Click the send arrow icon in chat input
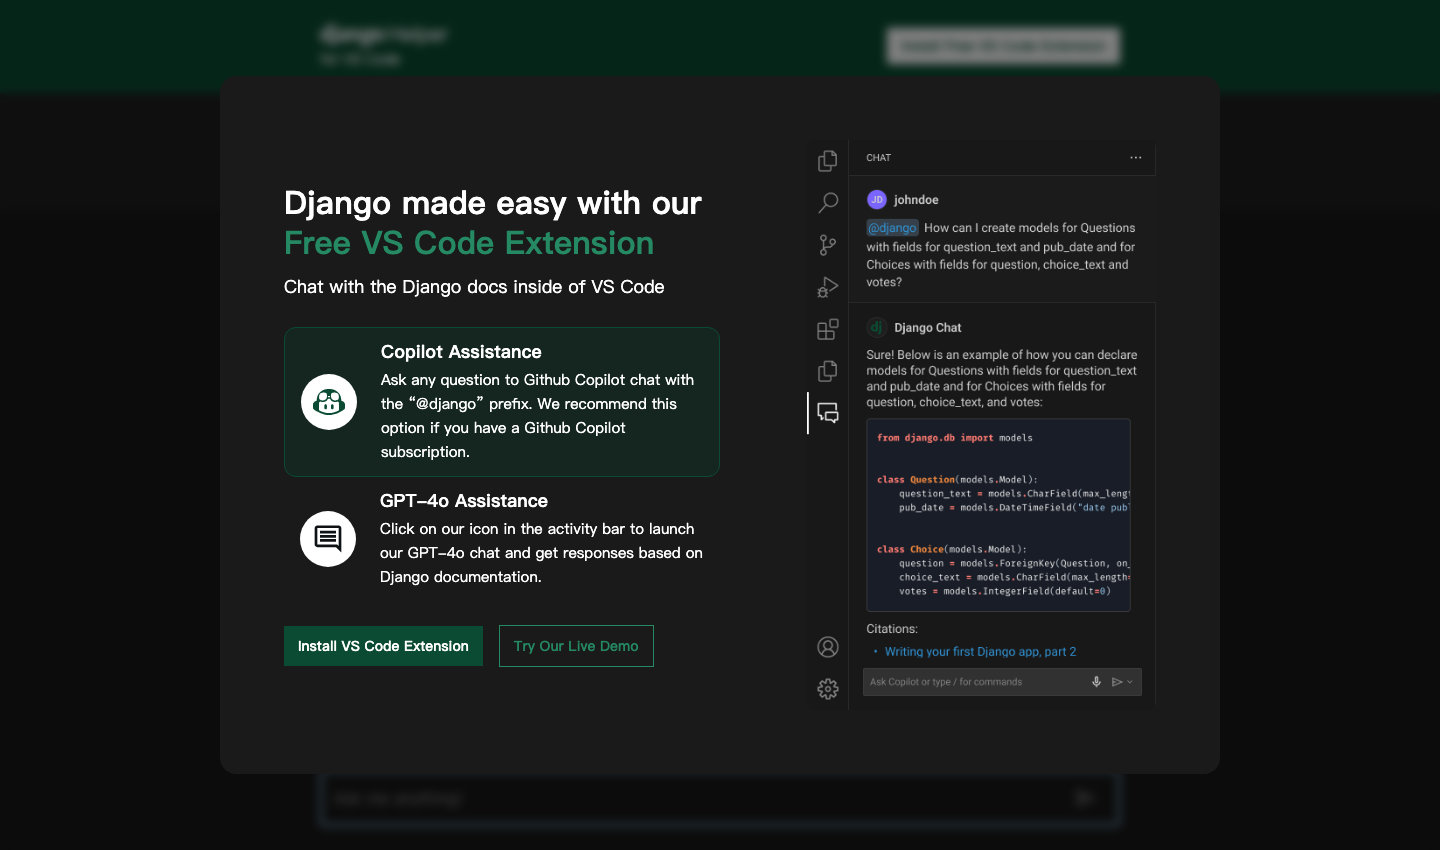 (x=1117, y=682)
